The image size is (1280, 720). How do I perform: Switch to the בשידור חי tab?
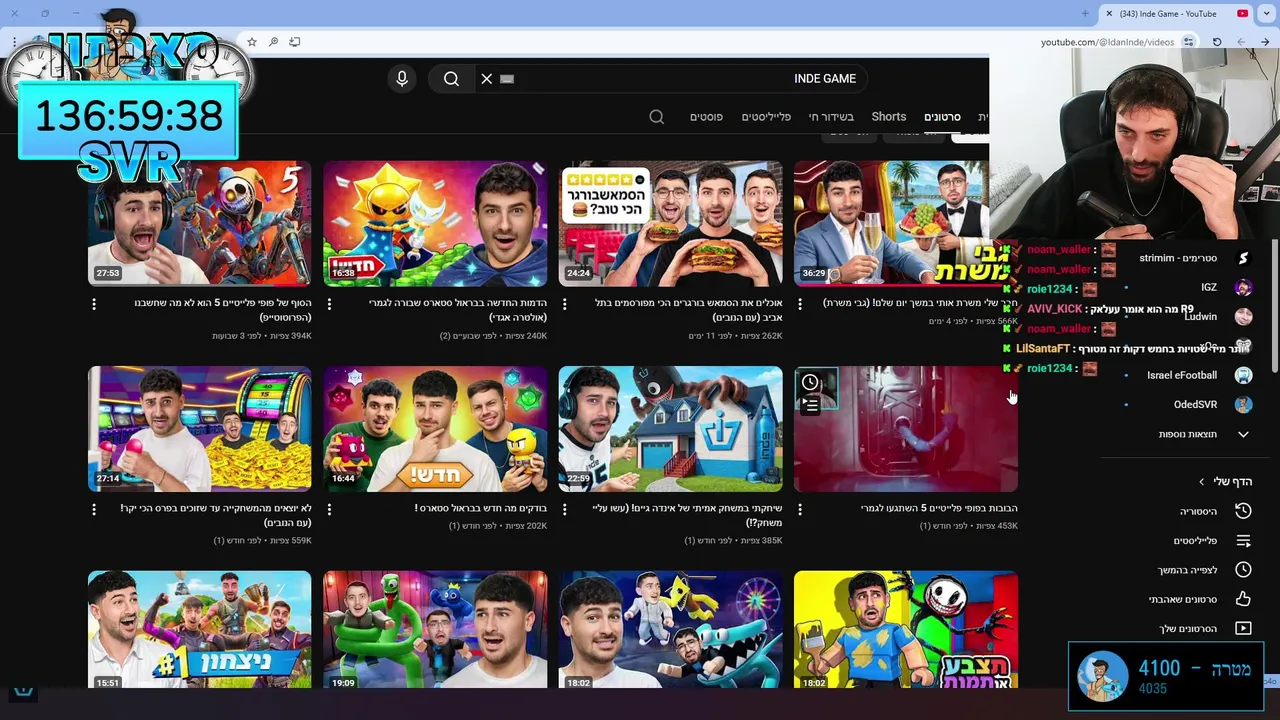(831, 117)
